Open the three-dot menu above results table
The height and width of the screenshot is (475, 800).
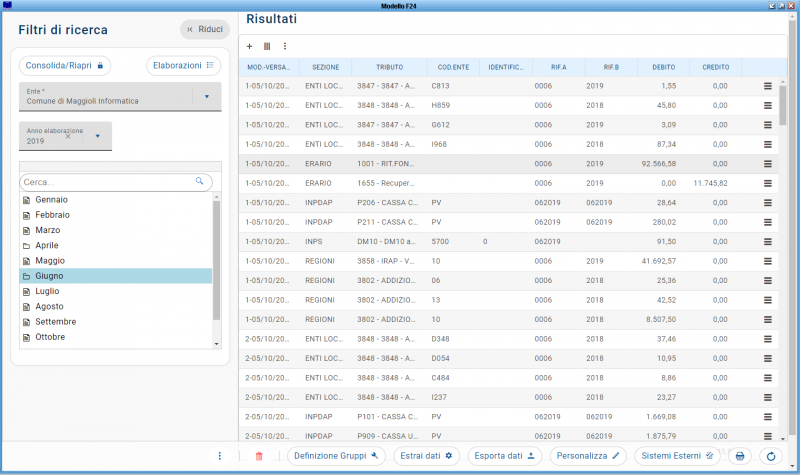point(285,46)
